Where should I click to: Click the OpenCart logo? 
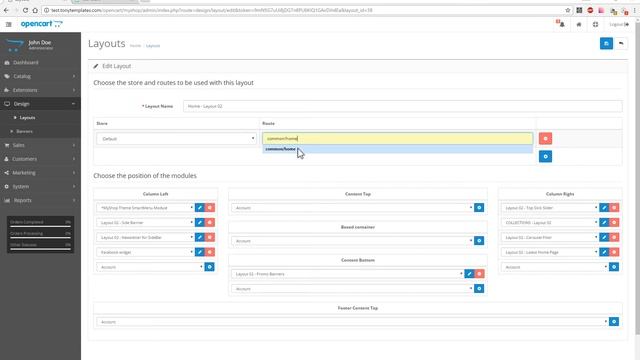pos(42,24)
